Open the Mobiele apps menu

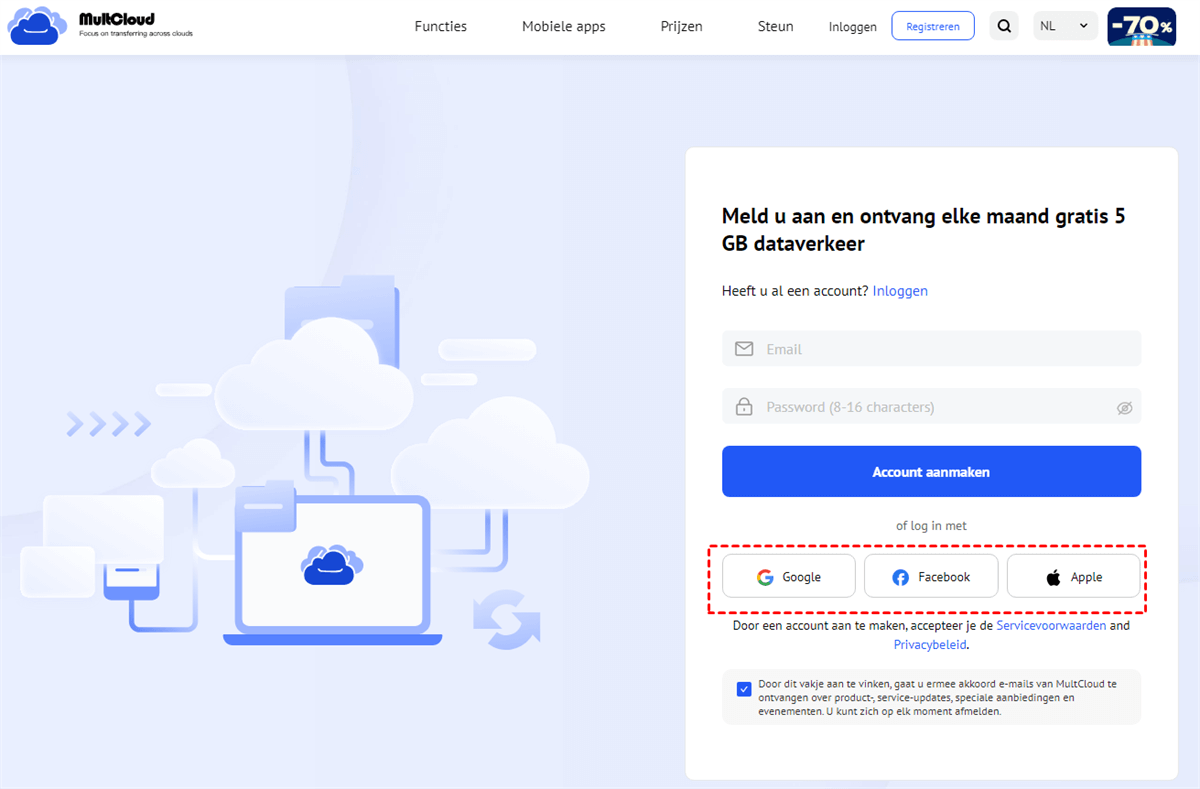click(x=564, y=27)
